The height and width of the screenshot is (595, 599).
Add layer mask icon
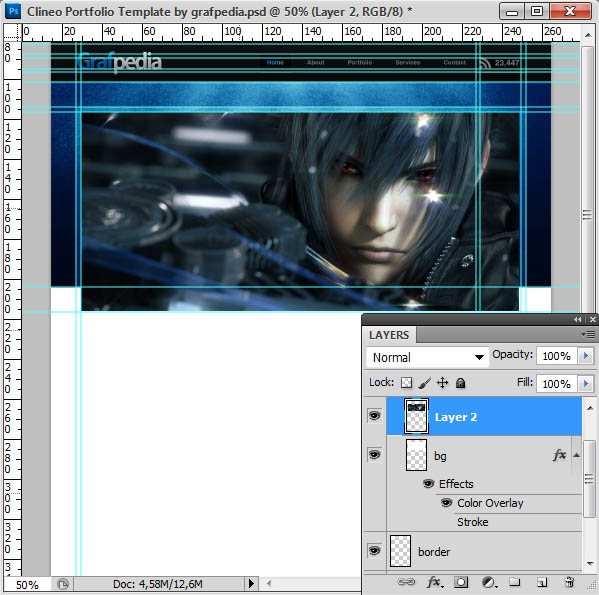click(x=461, y=582)
